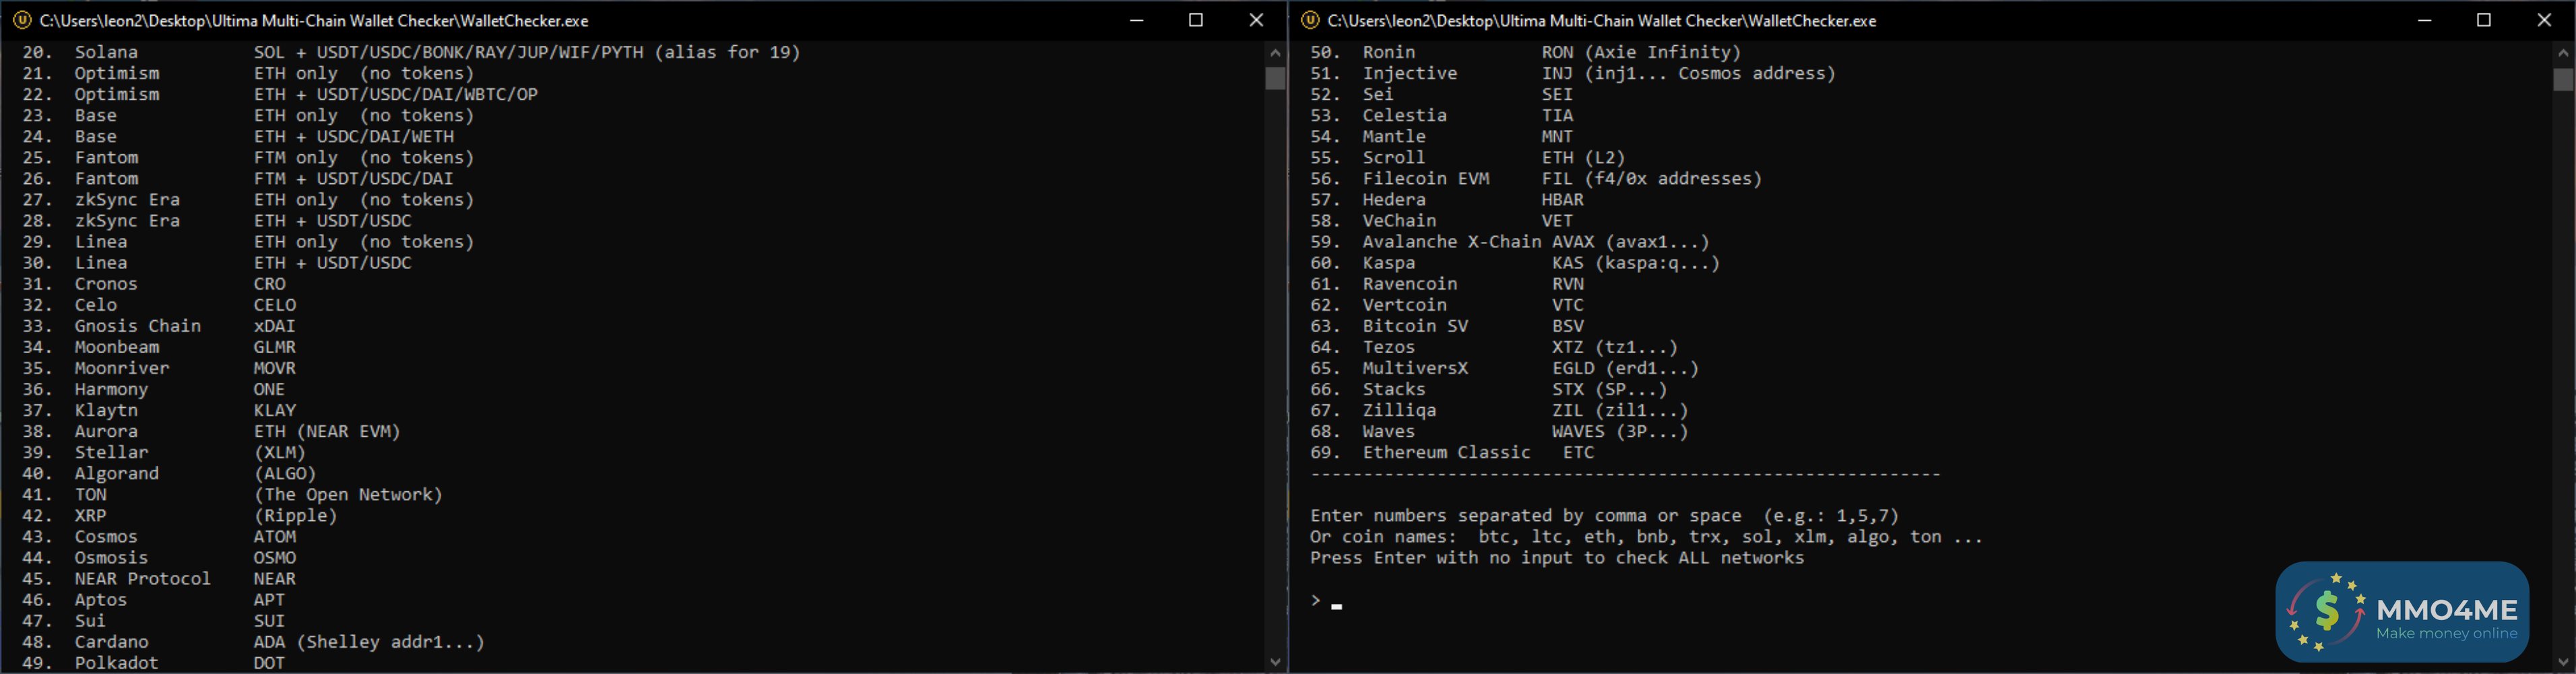The image size is (2576, 674).
Task: Click the 'Bitcoin SV' entry
Action: click(x=1416, y=325)
